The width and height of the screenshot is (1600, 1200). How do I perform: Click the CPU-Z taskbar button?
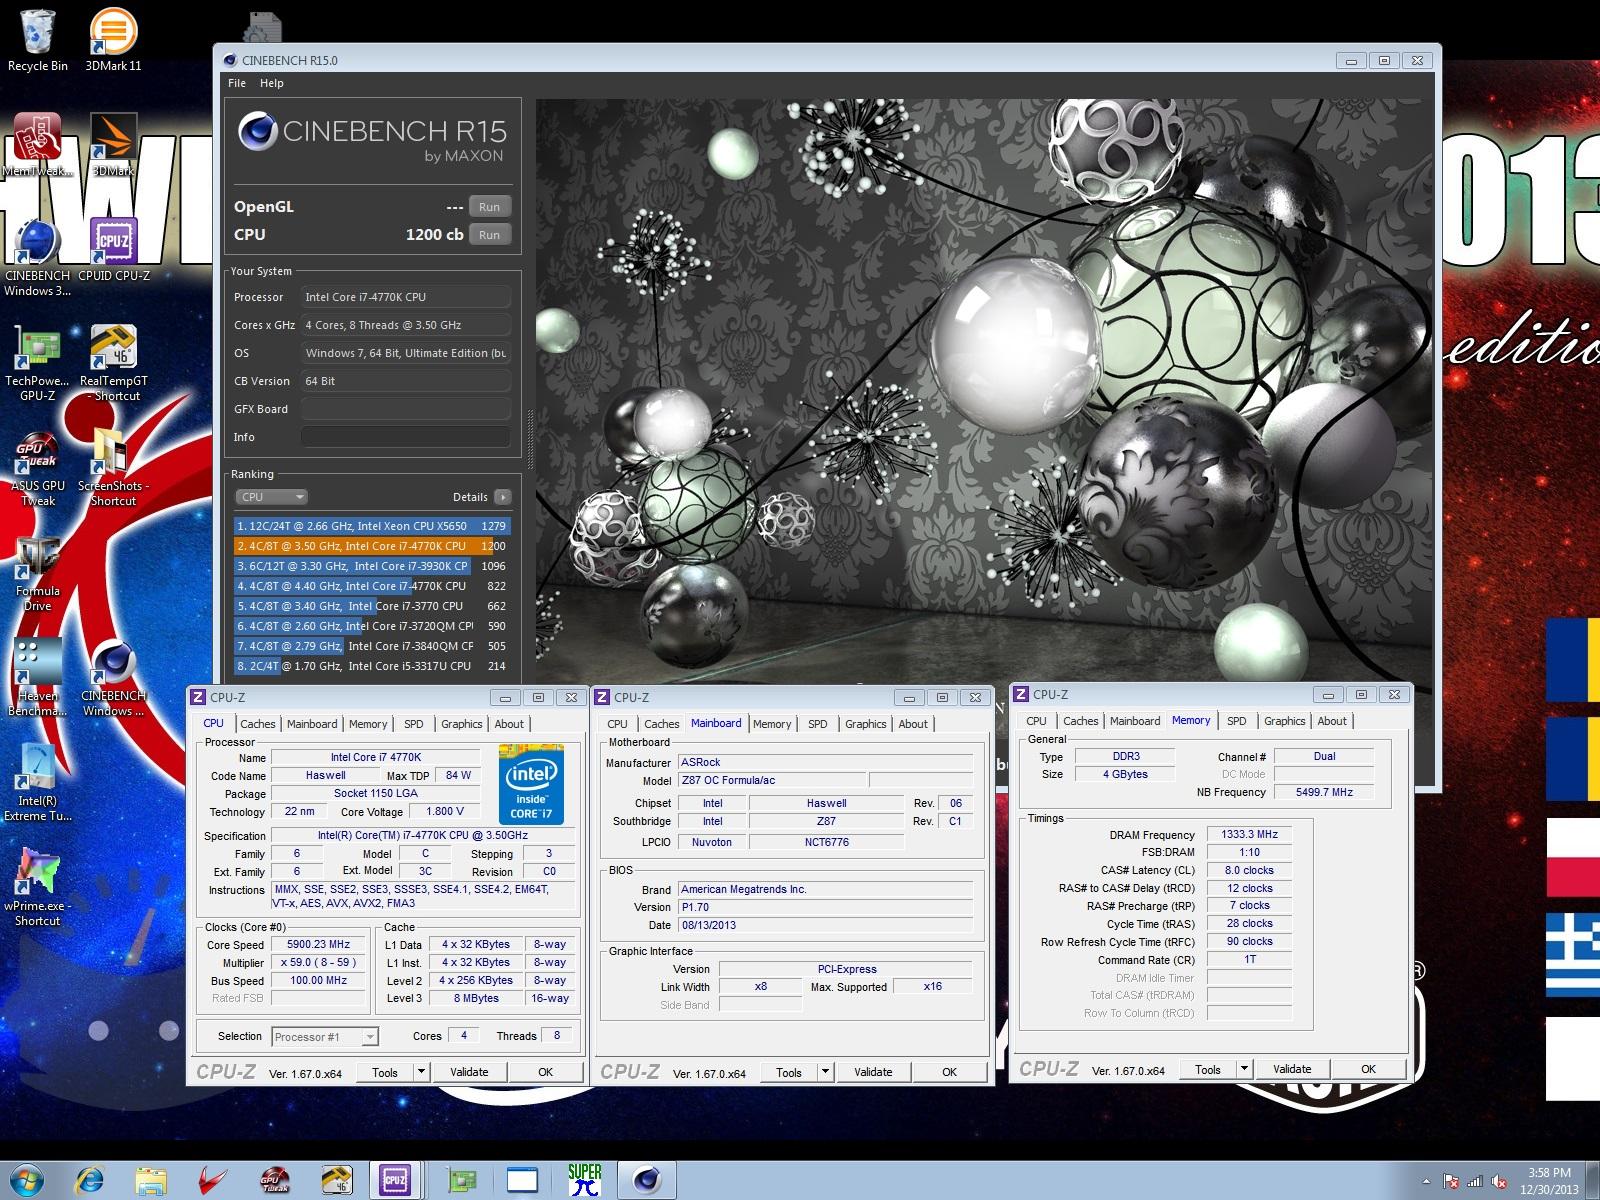[395, 1180]
